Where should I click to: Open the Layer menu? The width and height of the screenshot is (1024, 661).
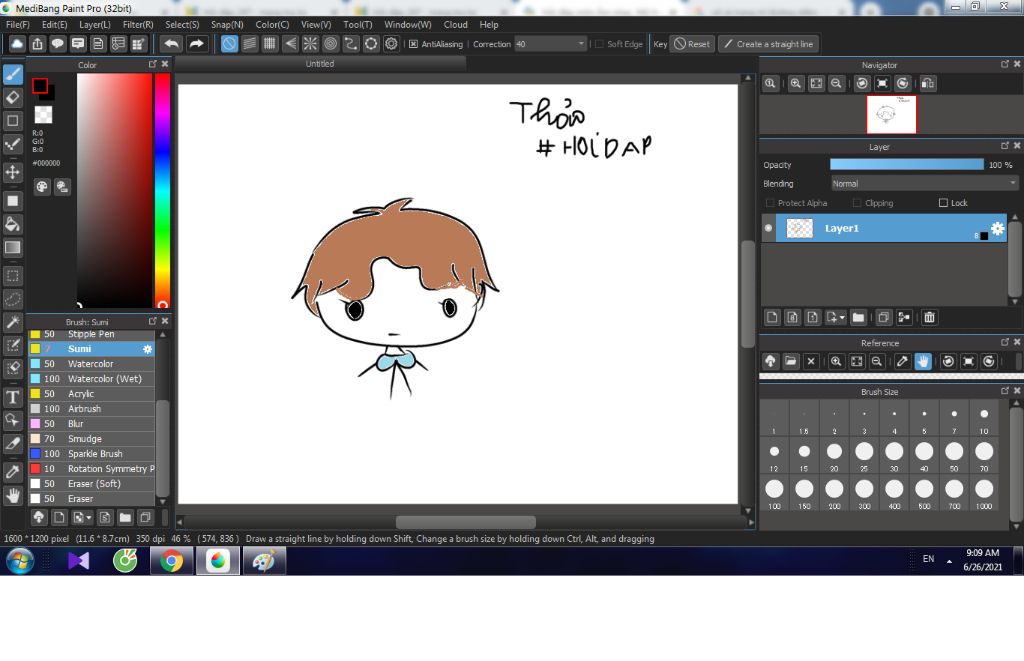95,24
